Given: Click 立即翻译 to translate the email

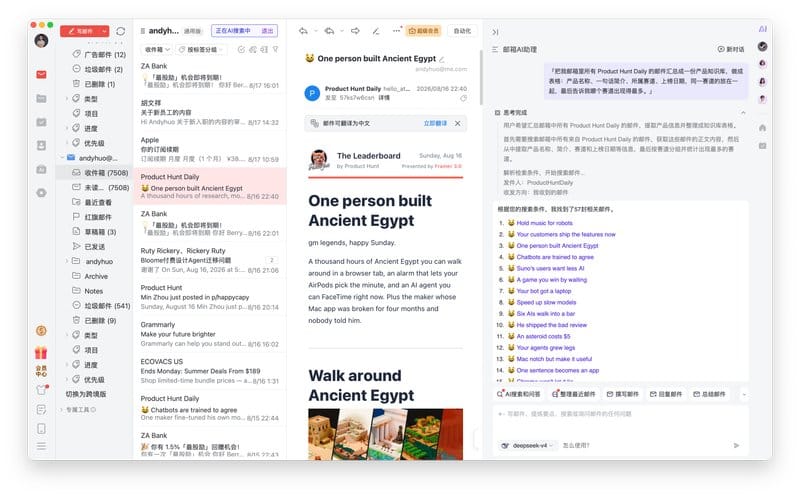Looking at the screenshot, I should [435, 123].
